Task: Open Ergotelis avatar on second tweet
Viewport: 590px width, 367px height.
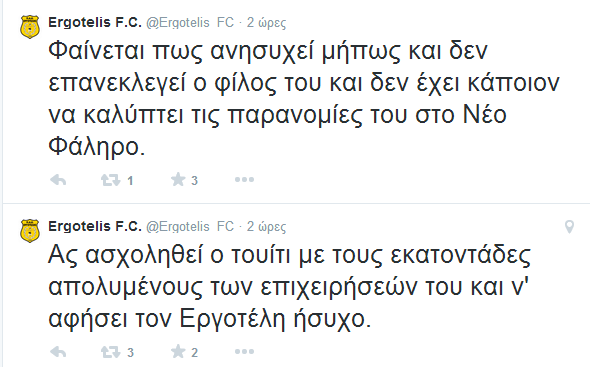Action: click(x=30, y=231)
